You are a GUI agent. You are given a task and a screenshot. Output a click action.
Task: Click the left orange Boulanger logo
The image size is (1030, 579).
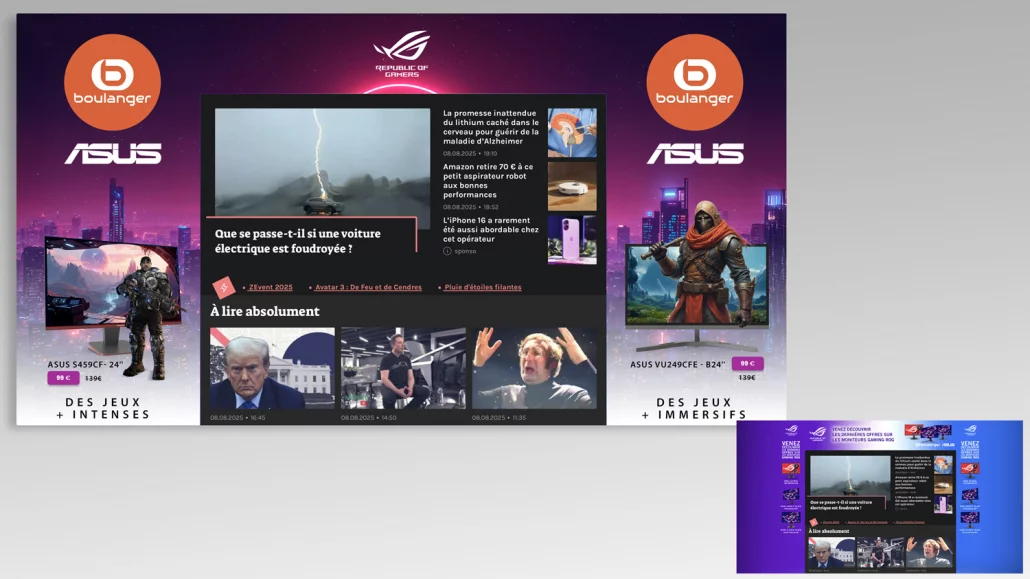tap(112, 82)
